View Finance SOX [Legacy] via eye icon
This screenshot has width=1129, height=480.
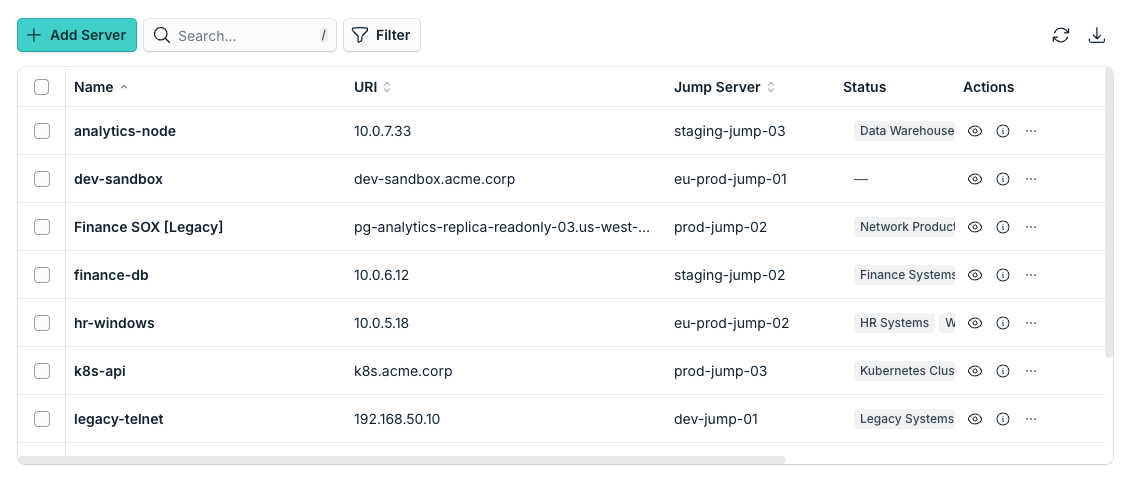click(975, 227)
